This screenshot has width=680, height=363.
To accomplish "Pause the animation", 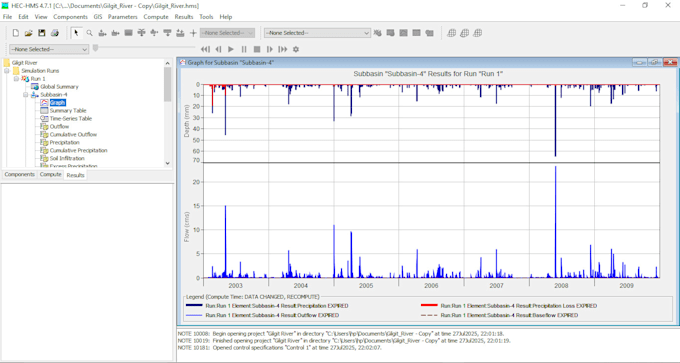I will (244, 49).
